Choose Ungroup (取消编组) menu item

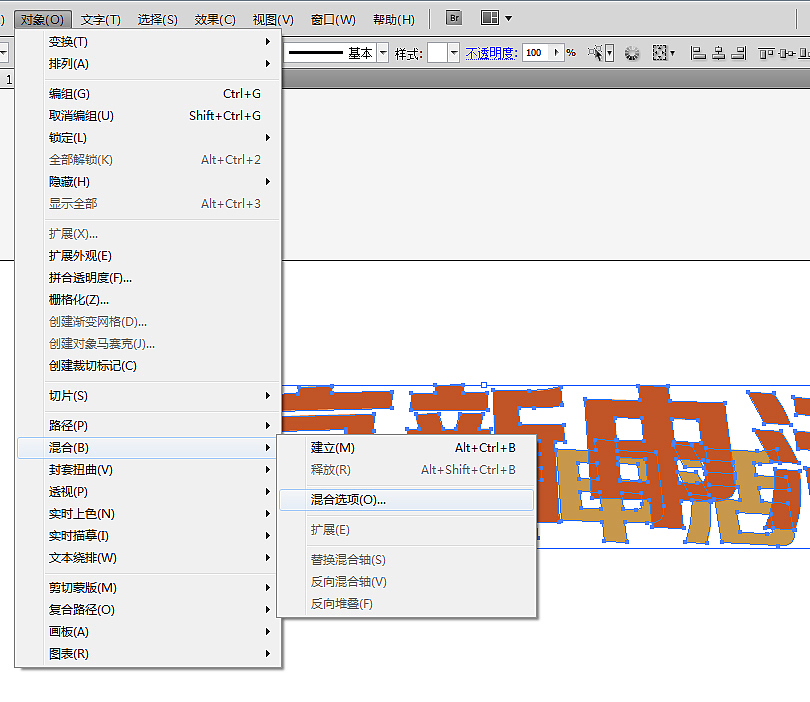[x=149, y=116]
